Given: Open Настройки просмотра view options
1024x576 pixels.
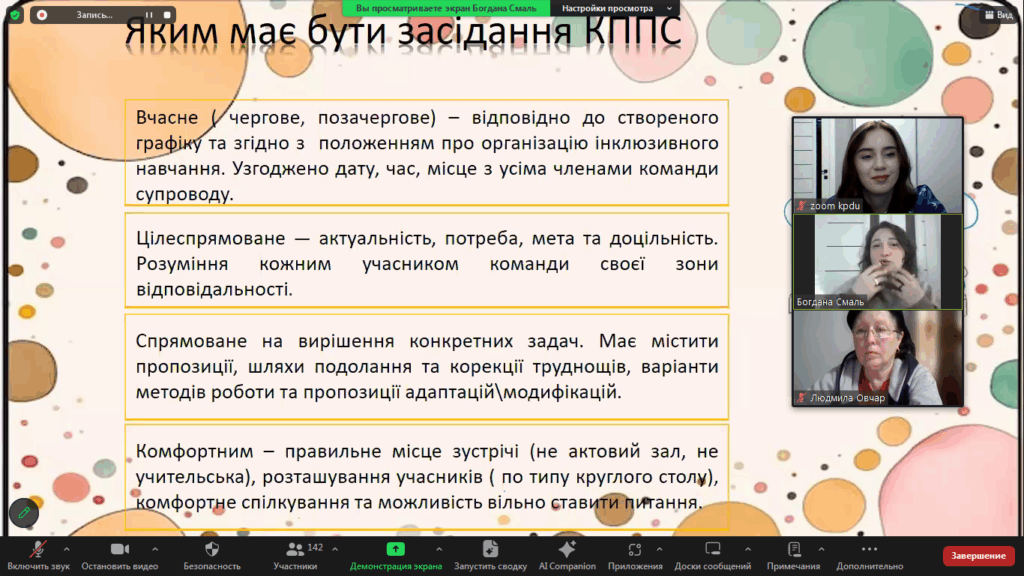Looking at the screenshot, I should [601, 7].
